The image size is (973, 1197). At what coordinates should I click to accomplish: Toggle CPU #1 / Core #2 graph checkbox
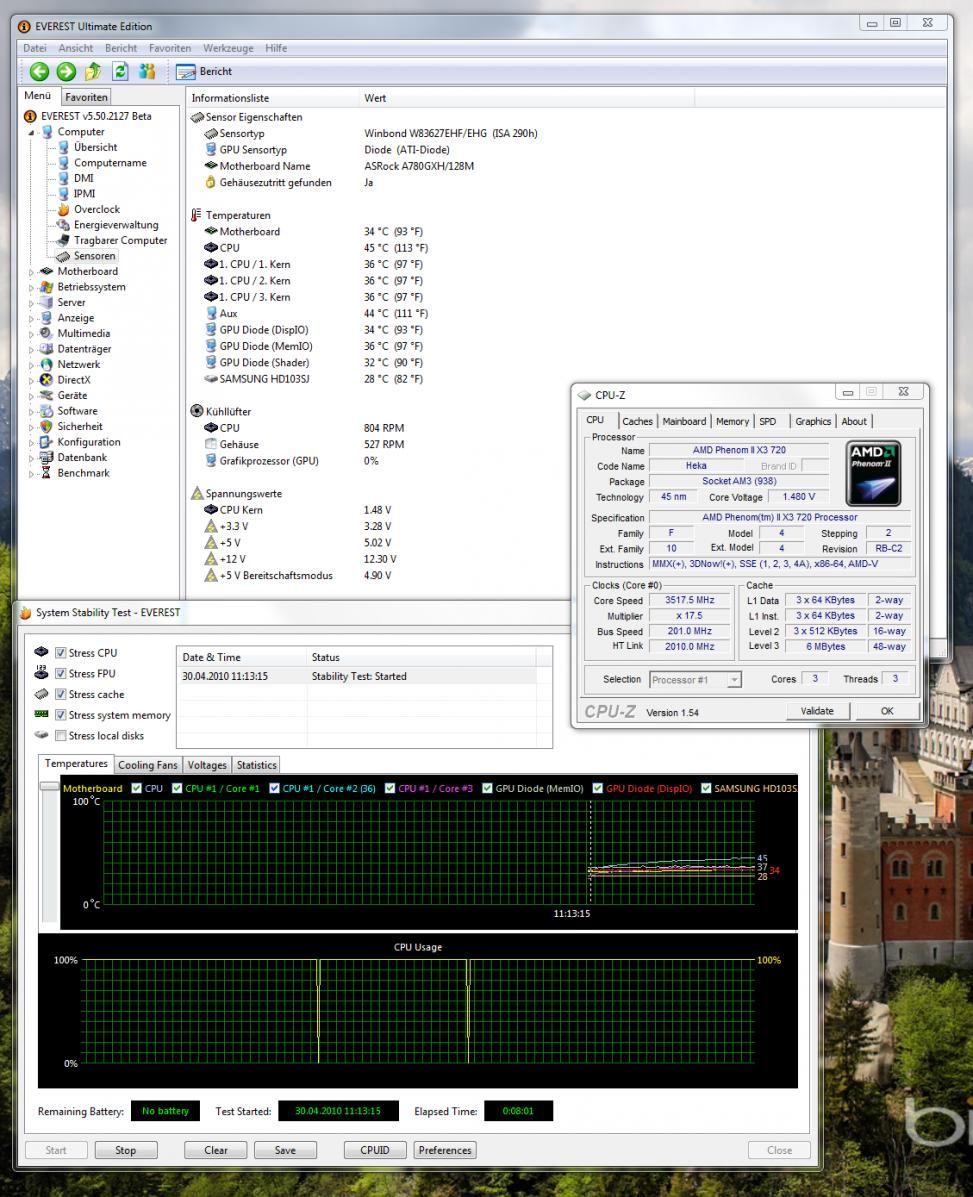pyautogui.click(x=274, y=789)
